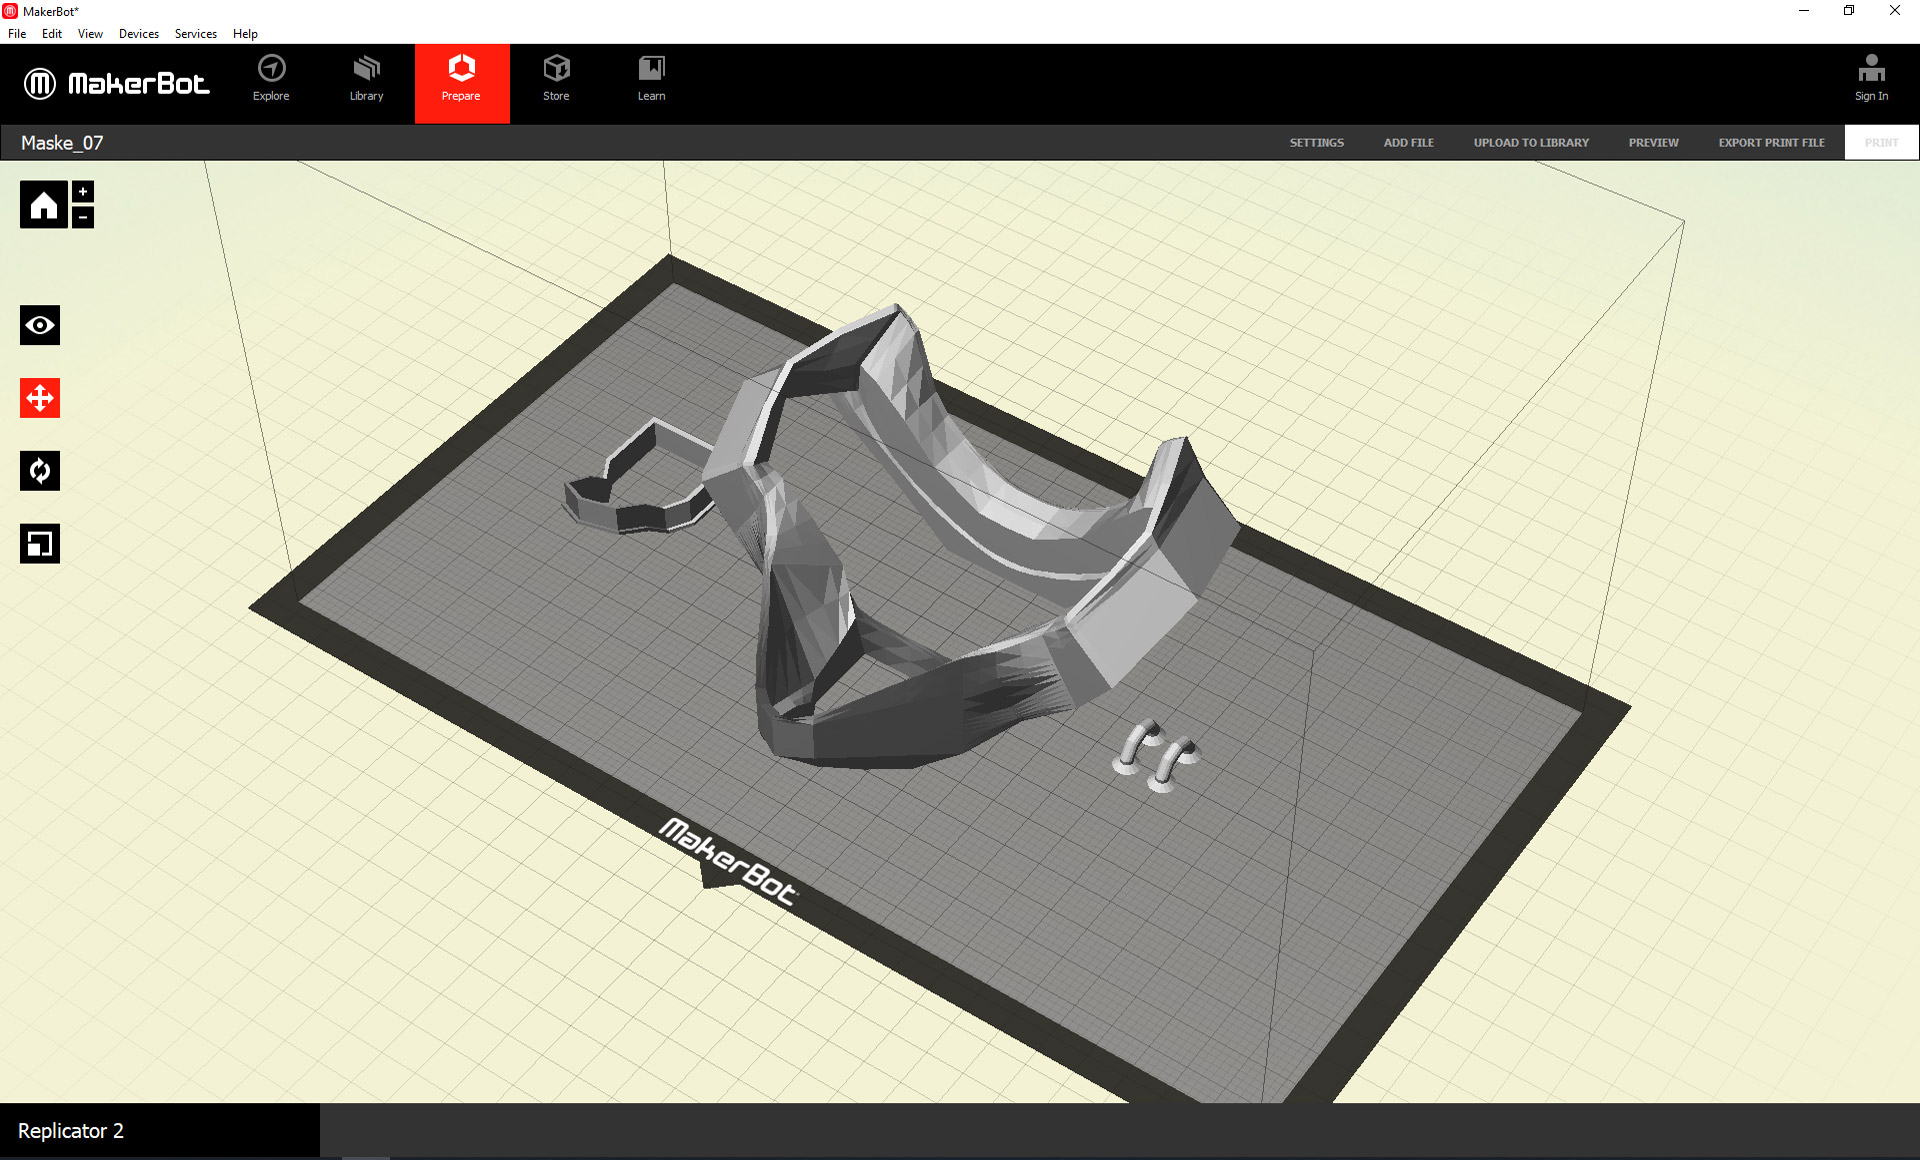
Task: Select the Turn (rotate) tool
Action: pos(40,471)
